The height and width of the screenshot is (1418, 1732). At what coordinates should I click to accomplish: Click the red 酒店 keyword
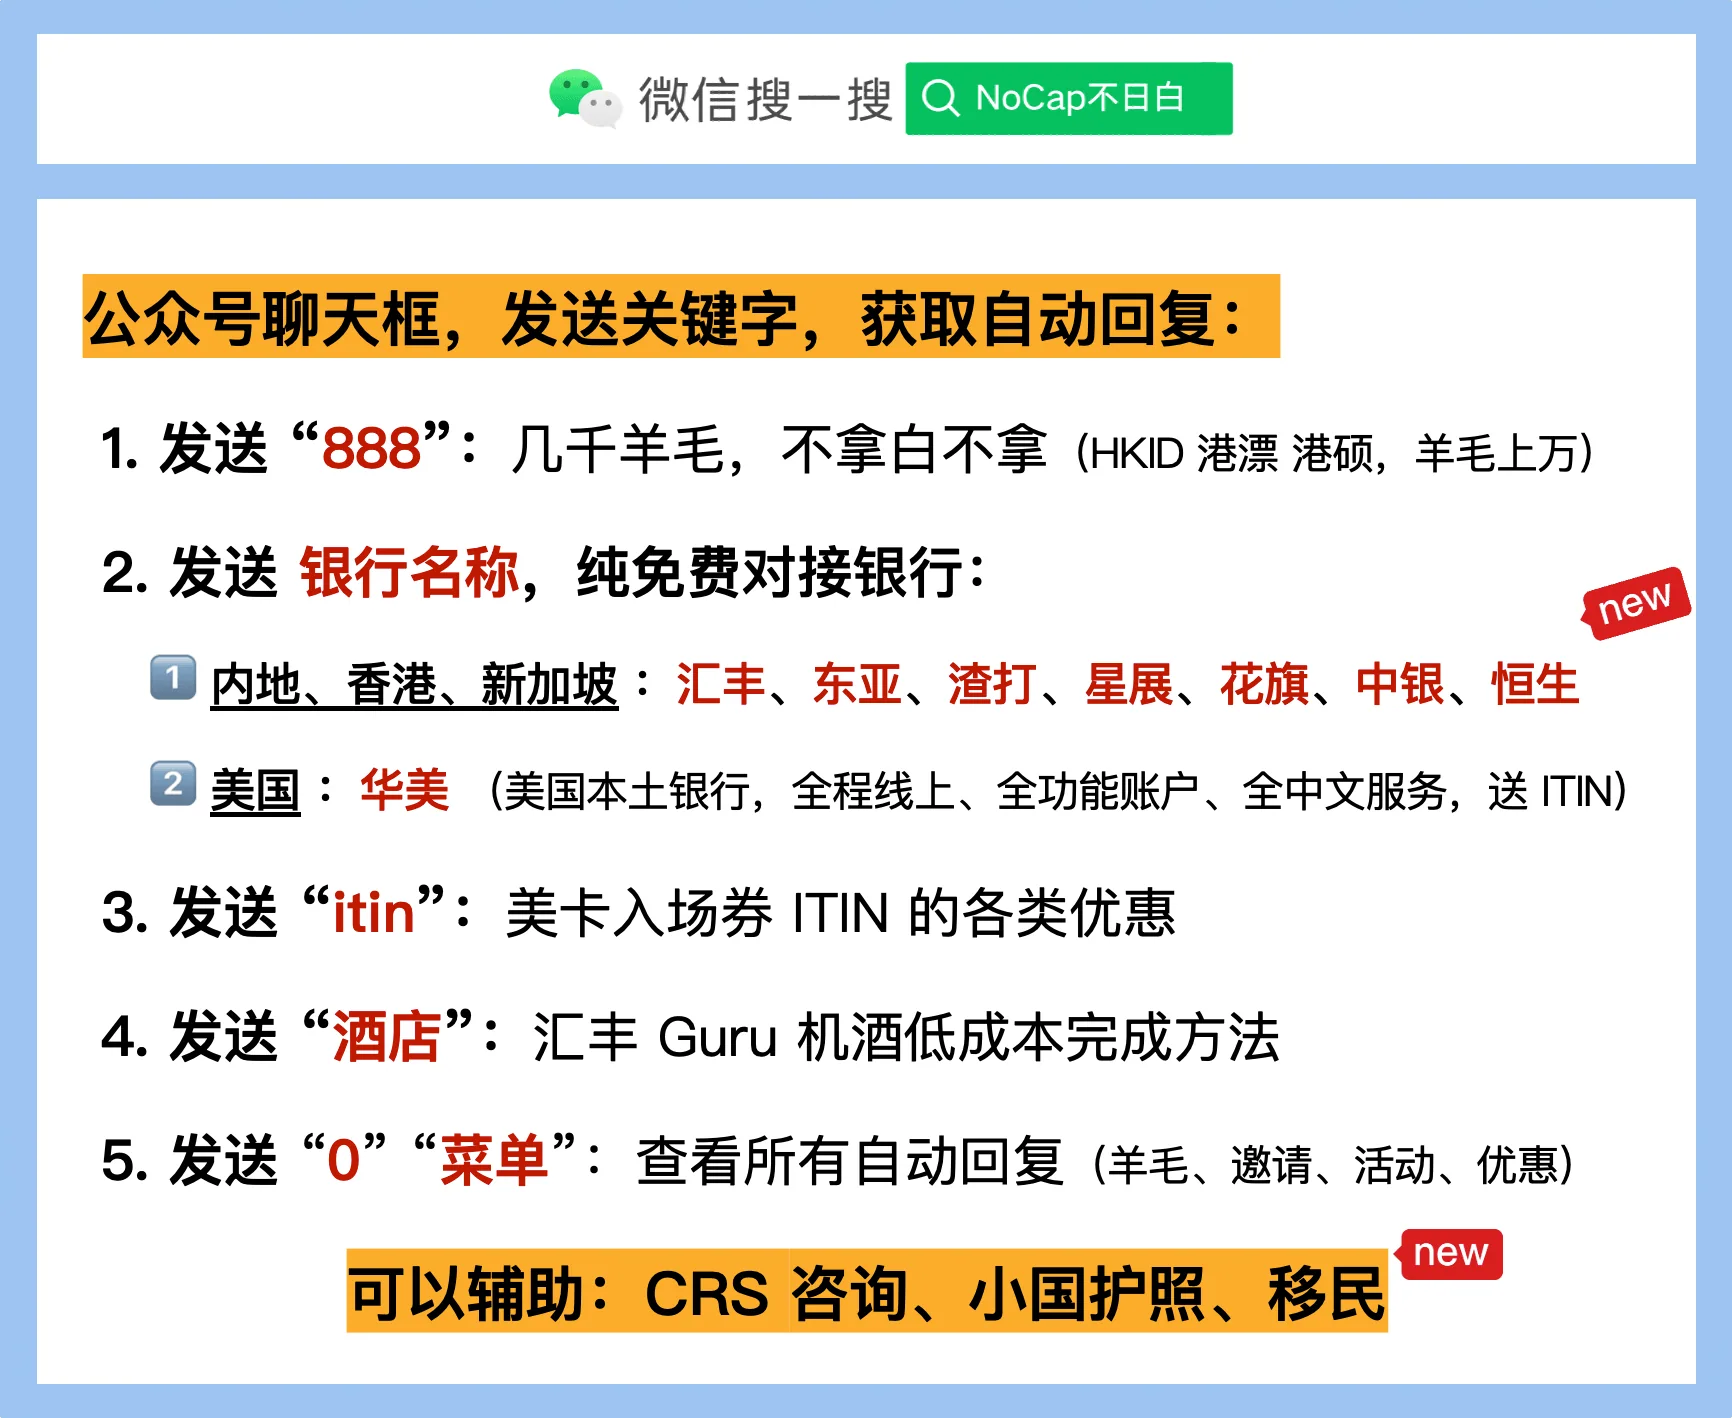pyautogui.click(x=386, y=1036)
